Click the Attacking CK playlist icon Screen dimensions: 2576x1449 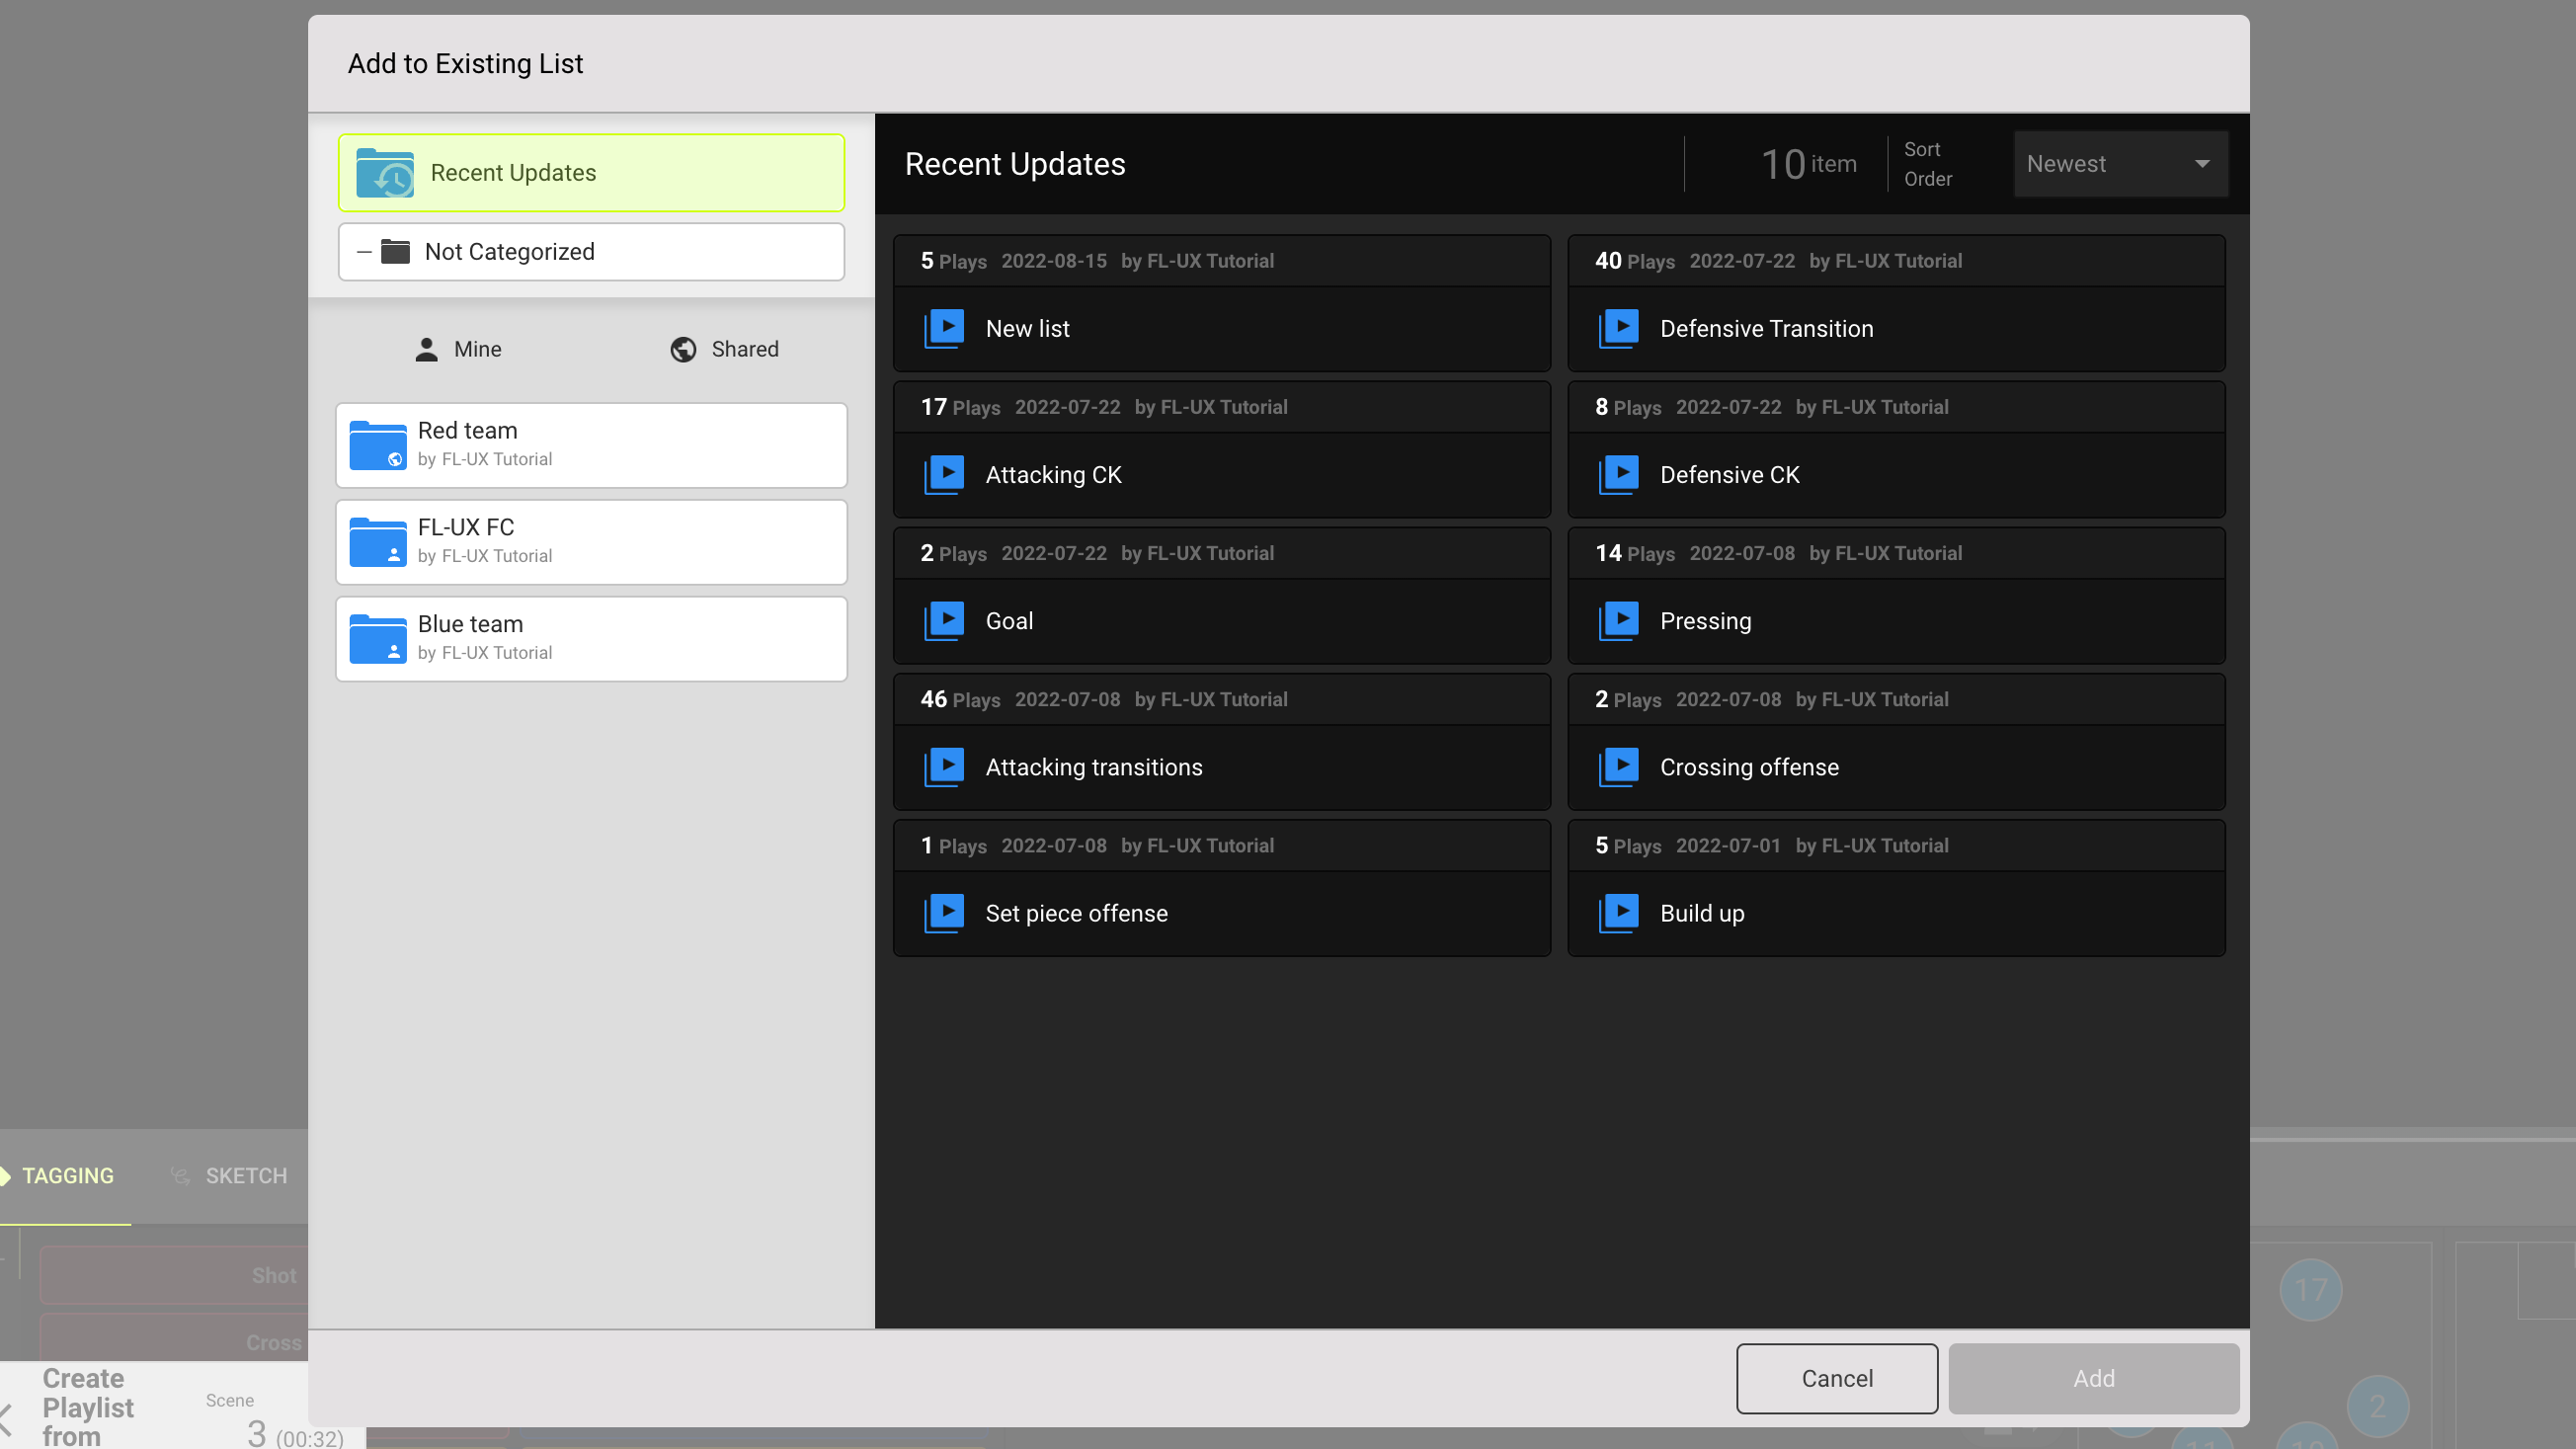[944, 475]
